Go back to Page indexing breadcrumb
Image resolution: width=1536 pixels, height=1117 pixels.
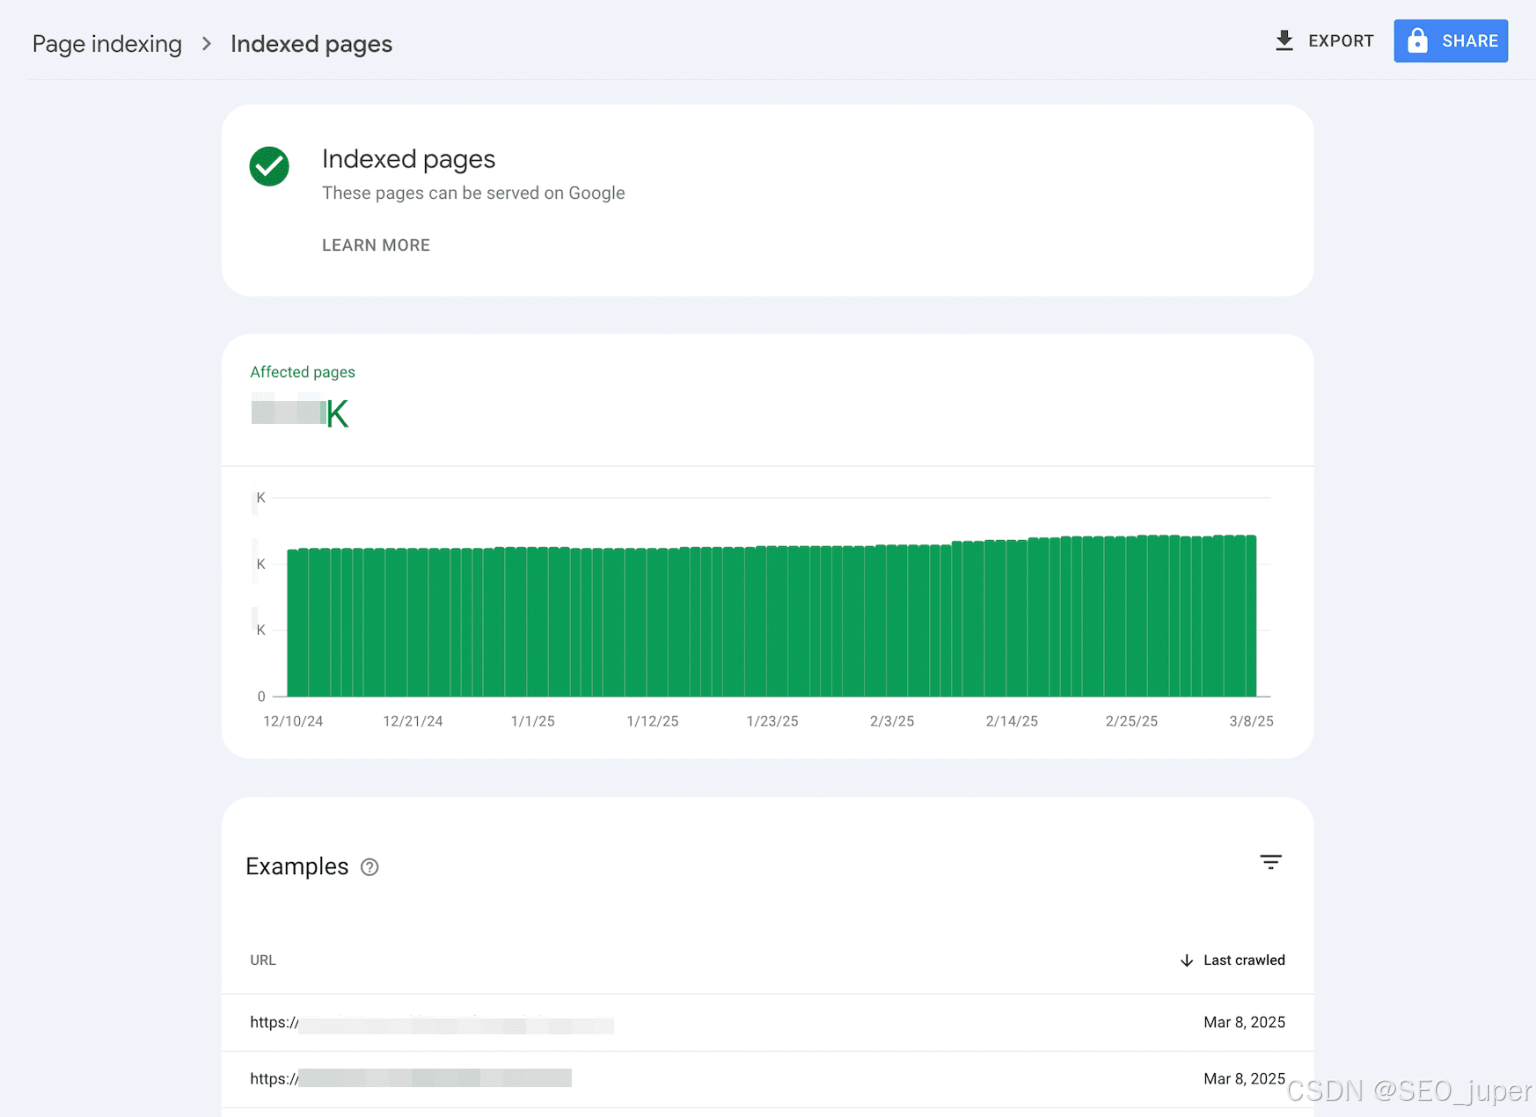point(107,44)
